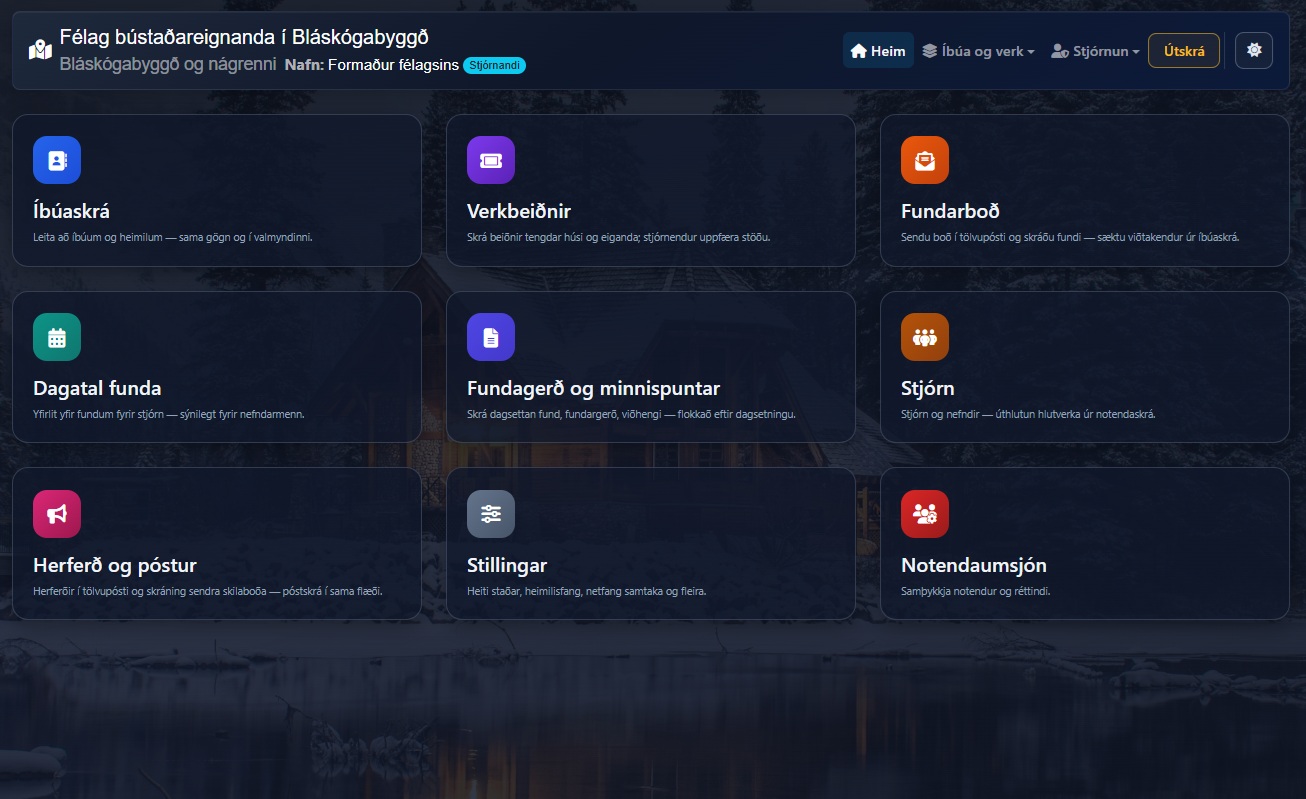Image resolution: width=1306 pixels, height=799 pixels.
Task: Click the orange Fundarboð envelope icon
Action: pyautogui.click(x=925, y=160)
